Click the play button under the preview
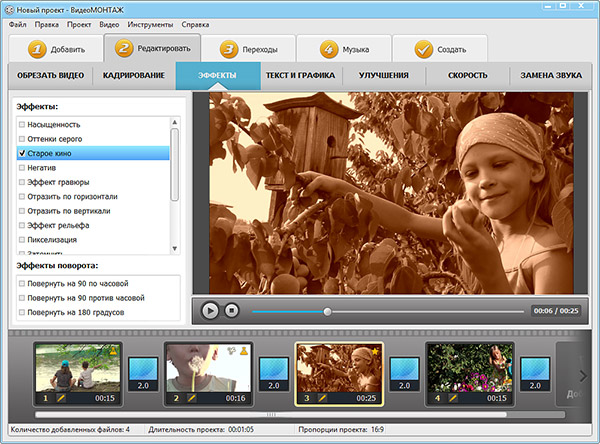 (x=210, y=310)
